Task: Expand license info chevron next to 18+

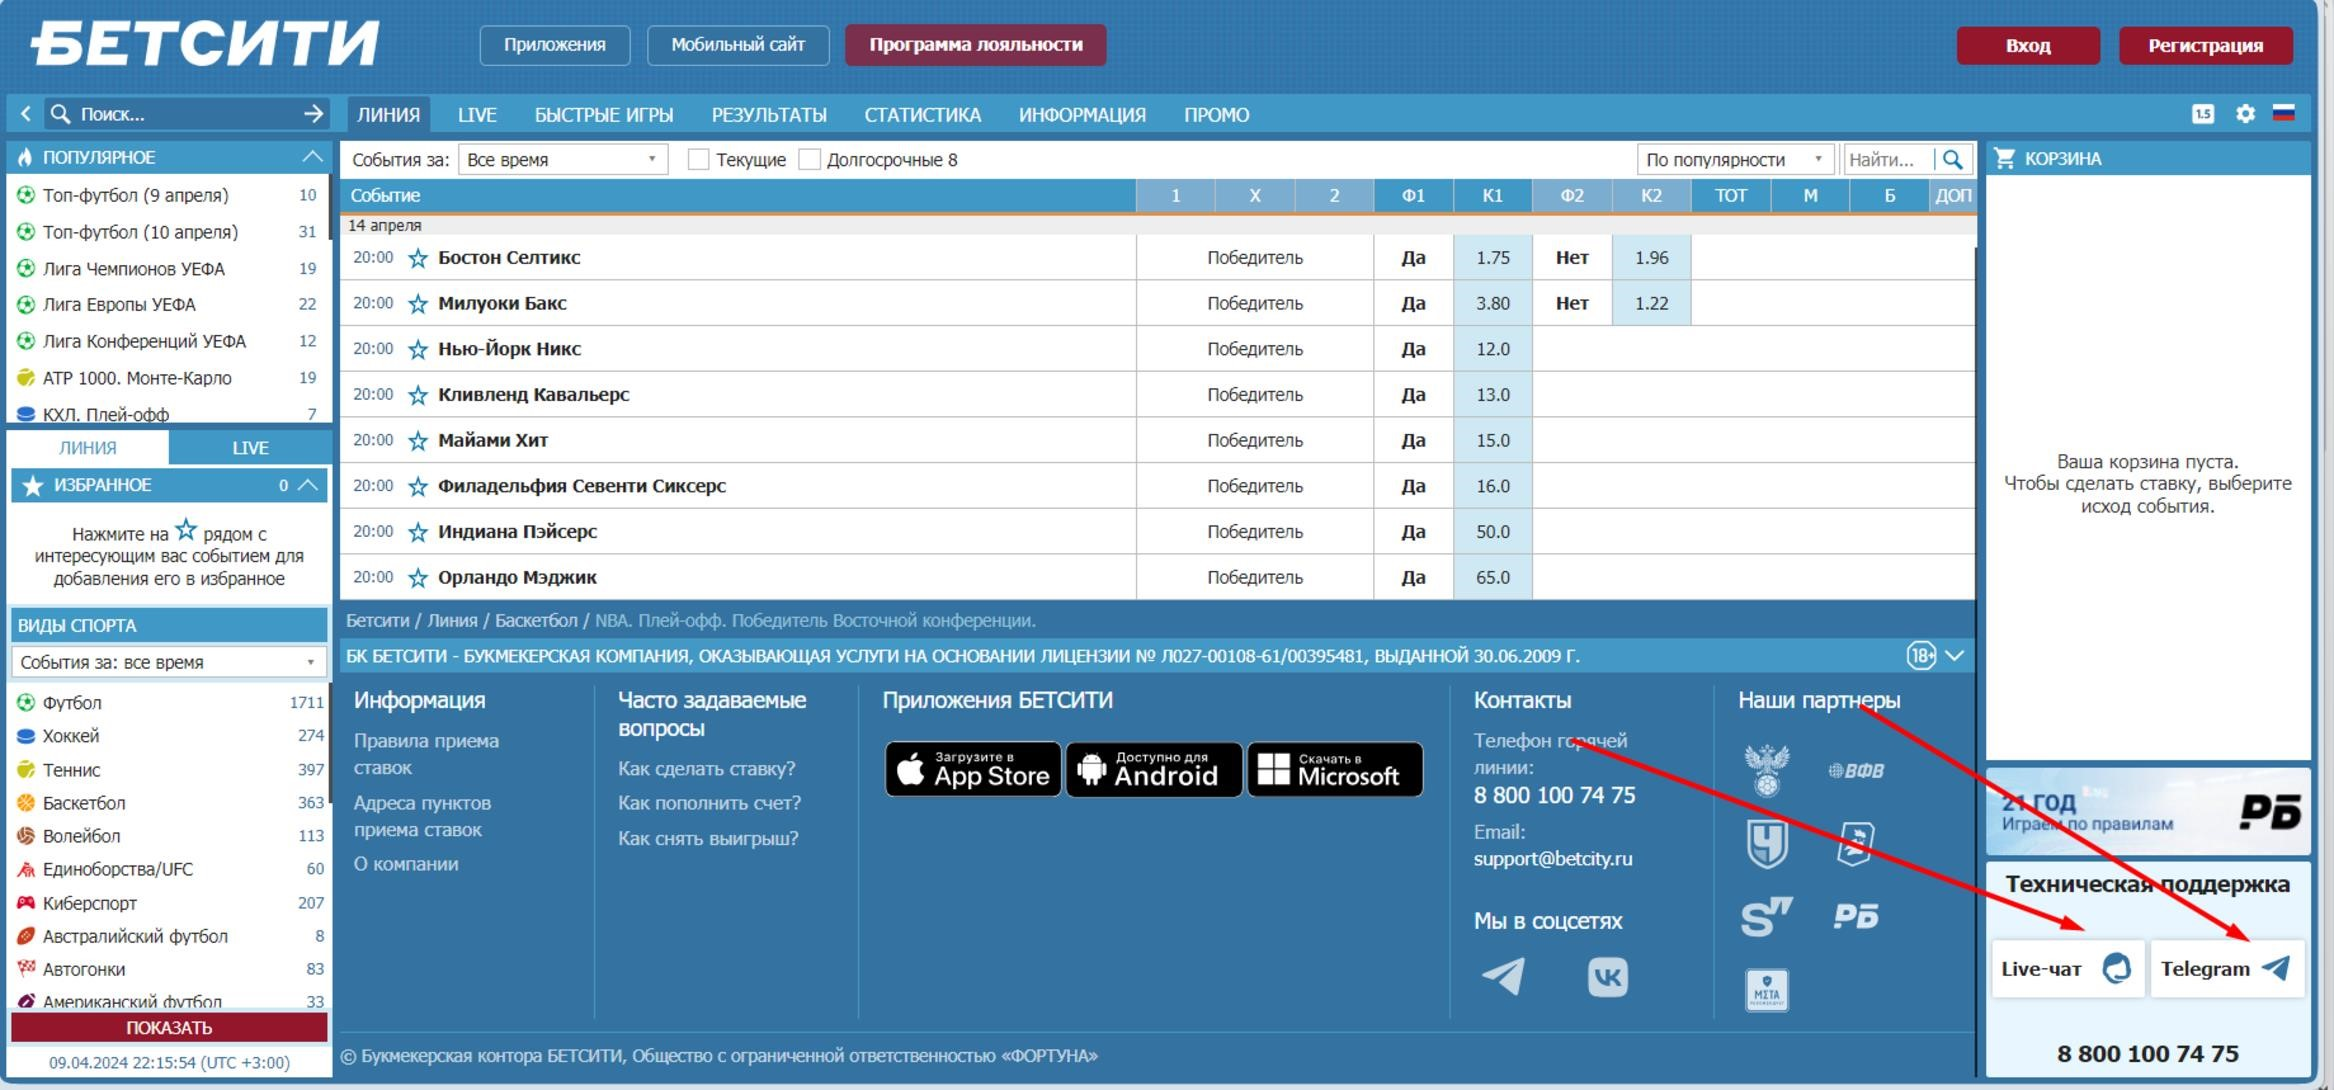Action: (x=1955, y=656)
